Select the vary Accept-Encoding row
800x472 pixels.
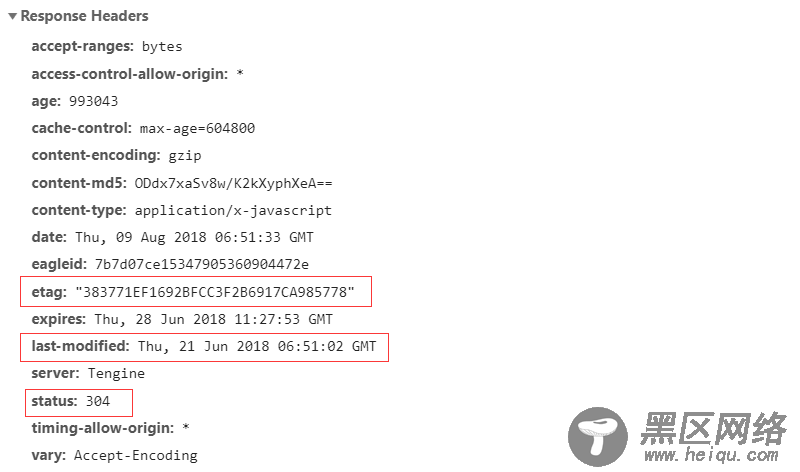click(114, 455)
